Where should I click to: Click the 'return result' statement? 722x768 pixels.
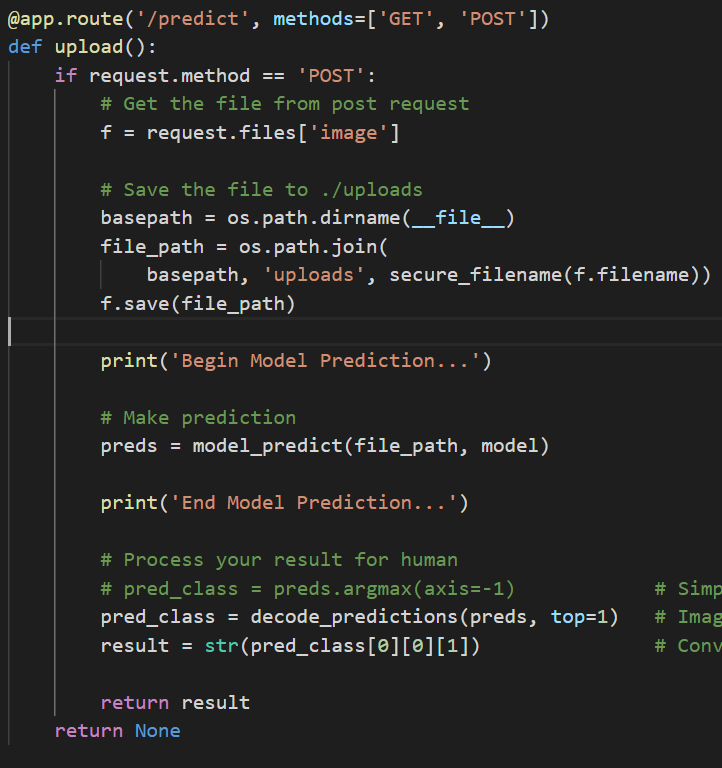[175, 703]
